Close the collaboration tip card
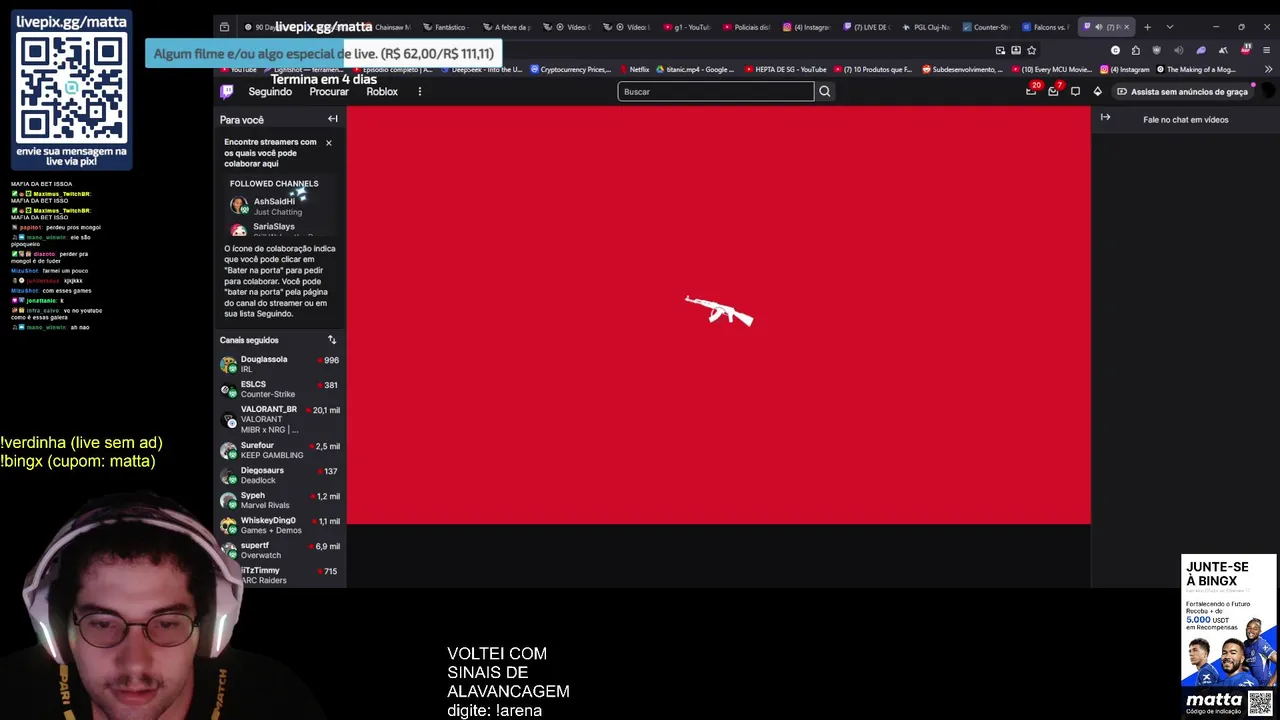Screen dimensions: 1280x720 pyautogui.click(x=328, y=143)
